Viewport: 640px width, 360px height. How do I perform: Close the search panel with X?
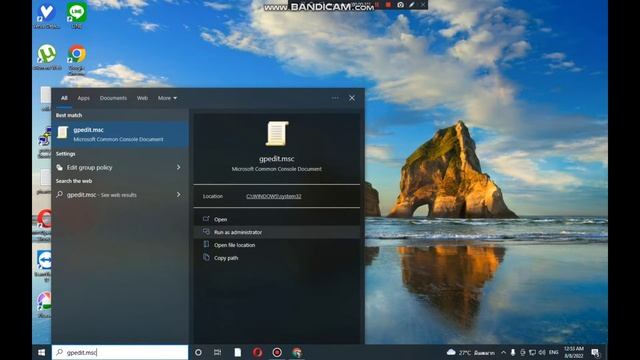point(352,98)
